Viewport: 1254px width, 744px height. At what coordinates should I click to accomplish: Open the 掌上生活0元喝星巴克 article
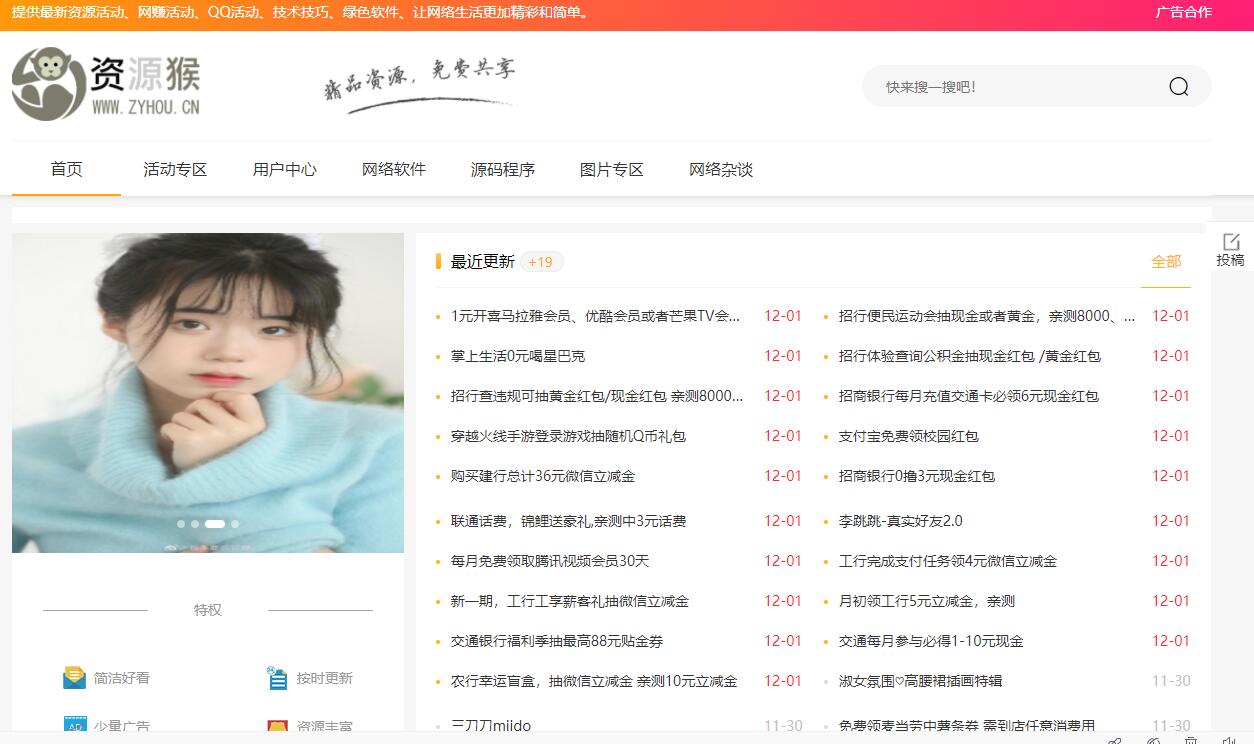tap(518, 356)
